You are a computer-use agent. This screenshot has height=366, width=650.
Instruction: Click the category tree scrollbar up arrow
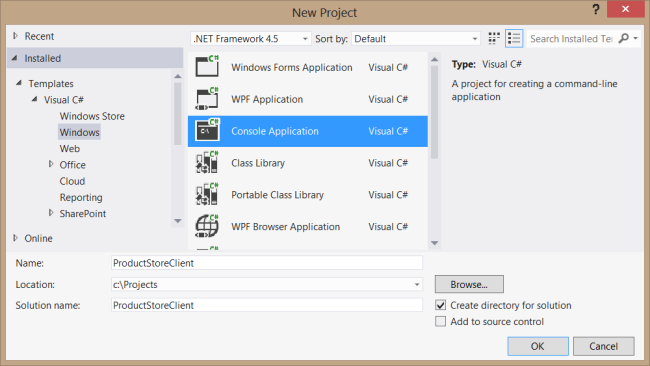coord(178,76)
